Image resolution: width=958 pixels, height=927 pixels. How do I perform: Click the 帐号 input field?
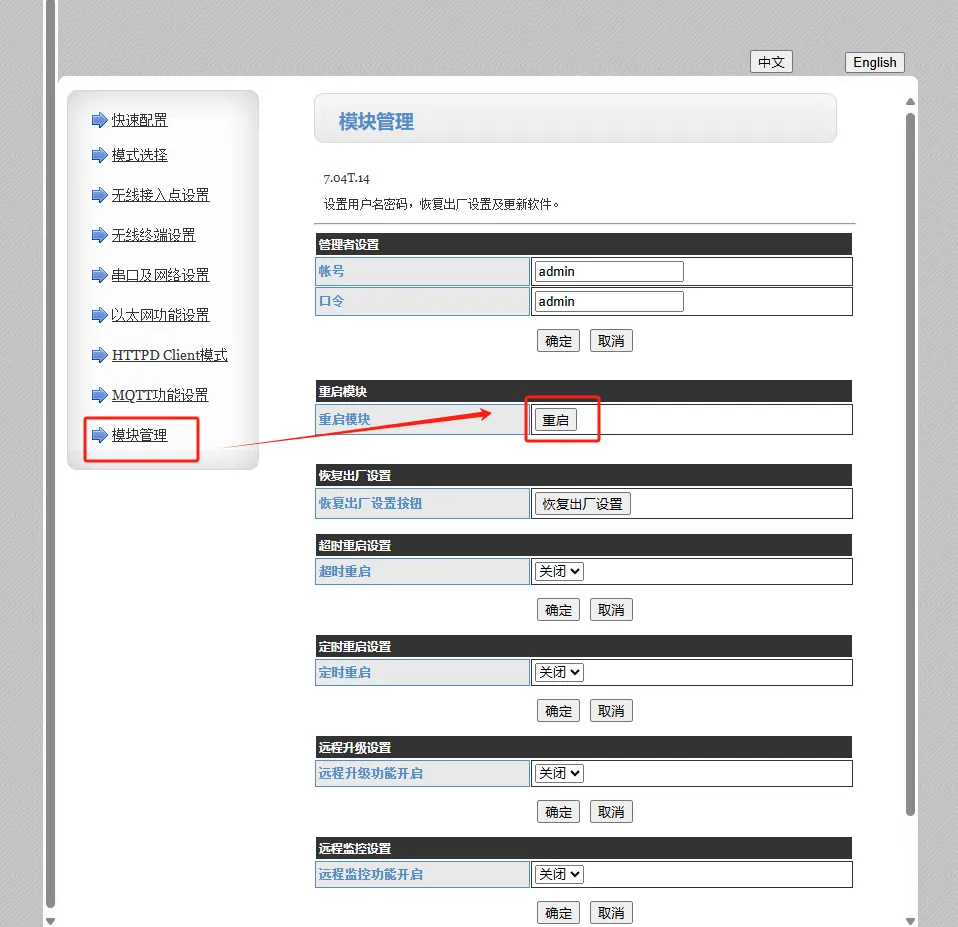pos(609,271)
